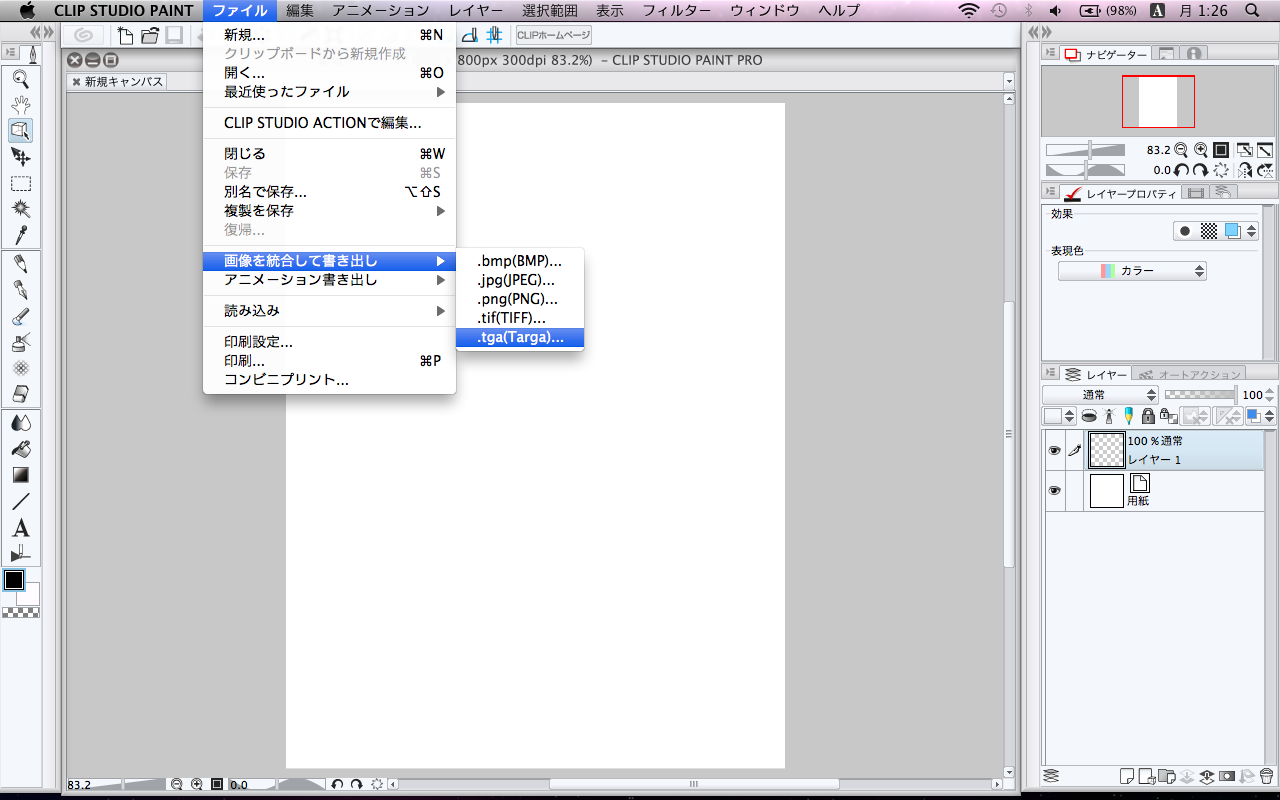Click the Open file toolbar icon
The height and width of the screenshot is (800, 1280).
coord(150,36)
